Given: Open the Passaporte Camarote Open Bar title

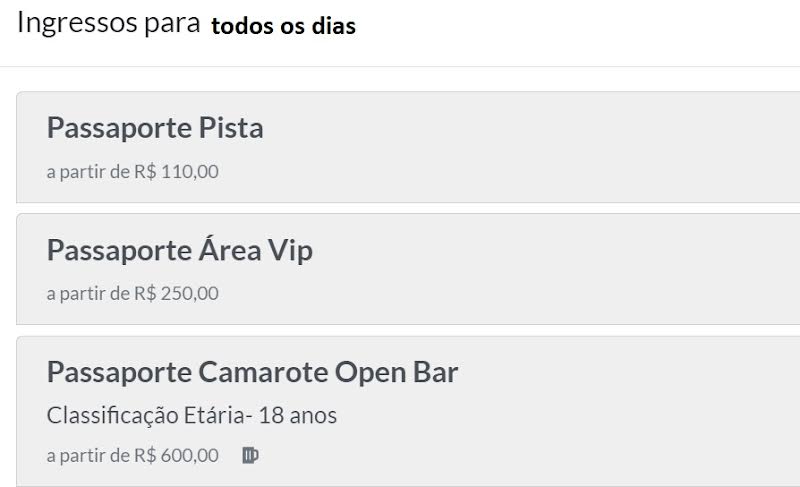Looking at the screenshot, I should click(x=252, y=372).
